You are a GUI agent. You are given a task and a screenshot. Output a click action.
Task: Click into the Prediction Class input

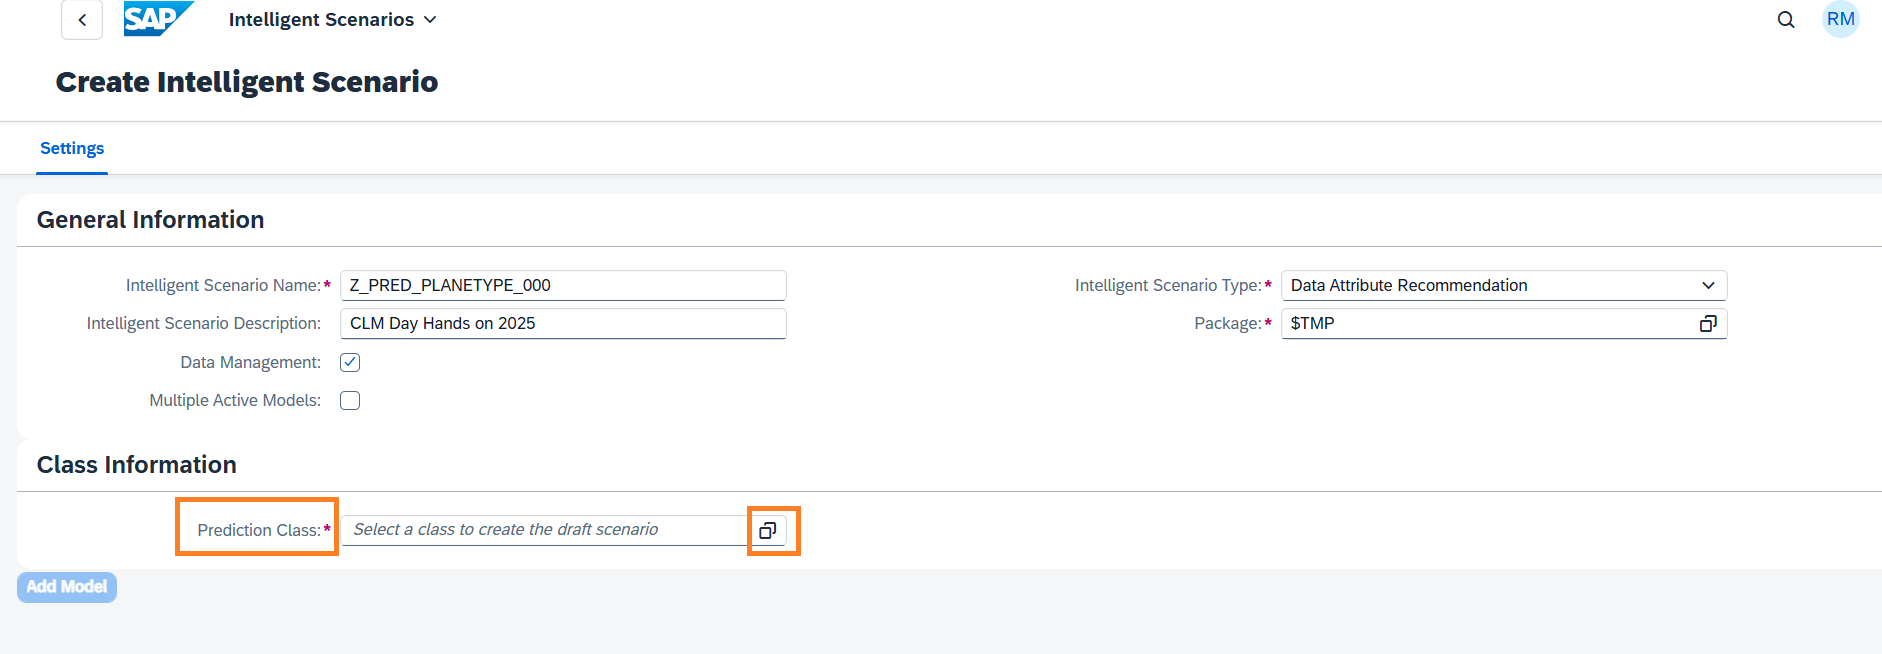pyautogui.click(x=545, y=530)
